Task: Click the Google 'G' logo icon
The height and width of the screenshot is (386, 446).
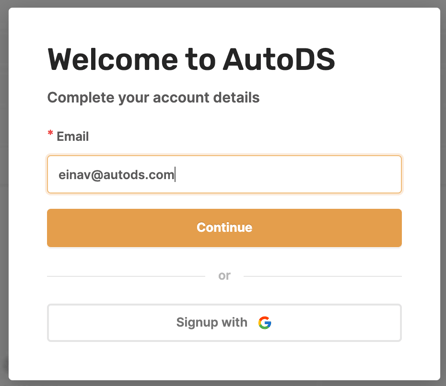Action: tap(265, 323)
